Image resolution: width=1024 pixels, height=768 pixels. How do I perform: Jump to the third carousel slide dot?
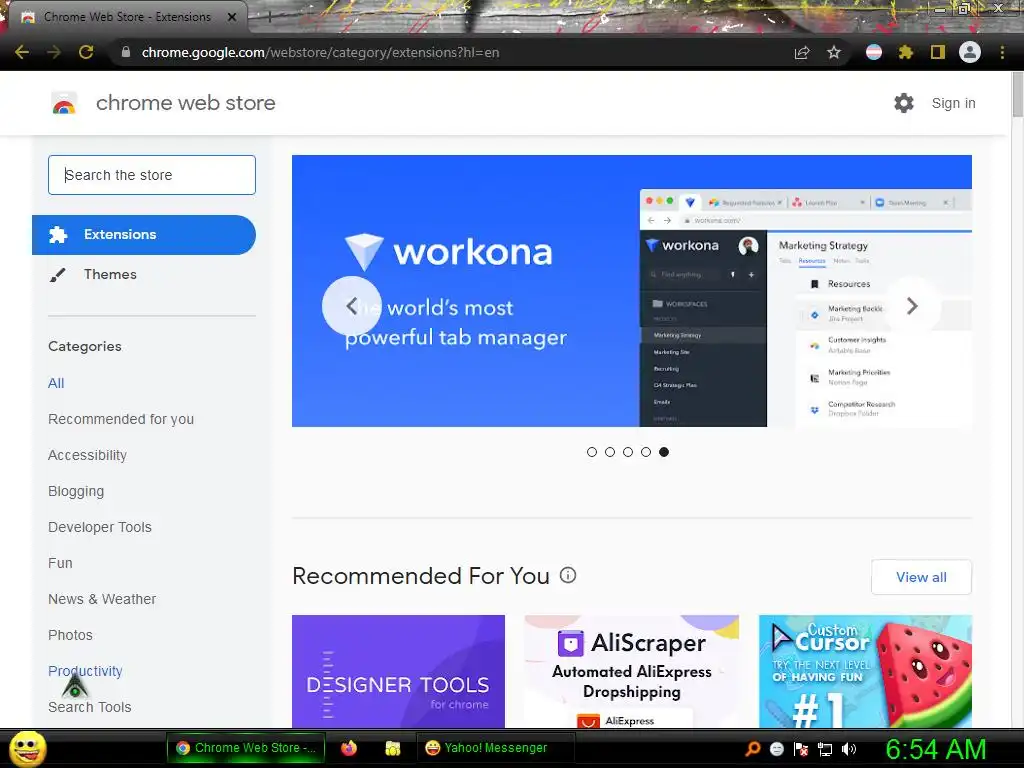tap(628, 452)
